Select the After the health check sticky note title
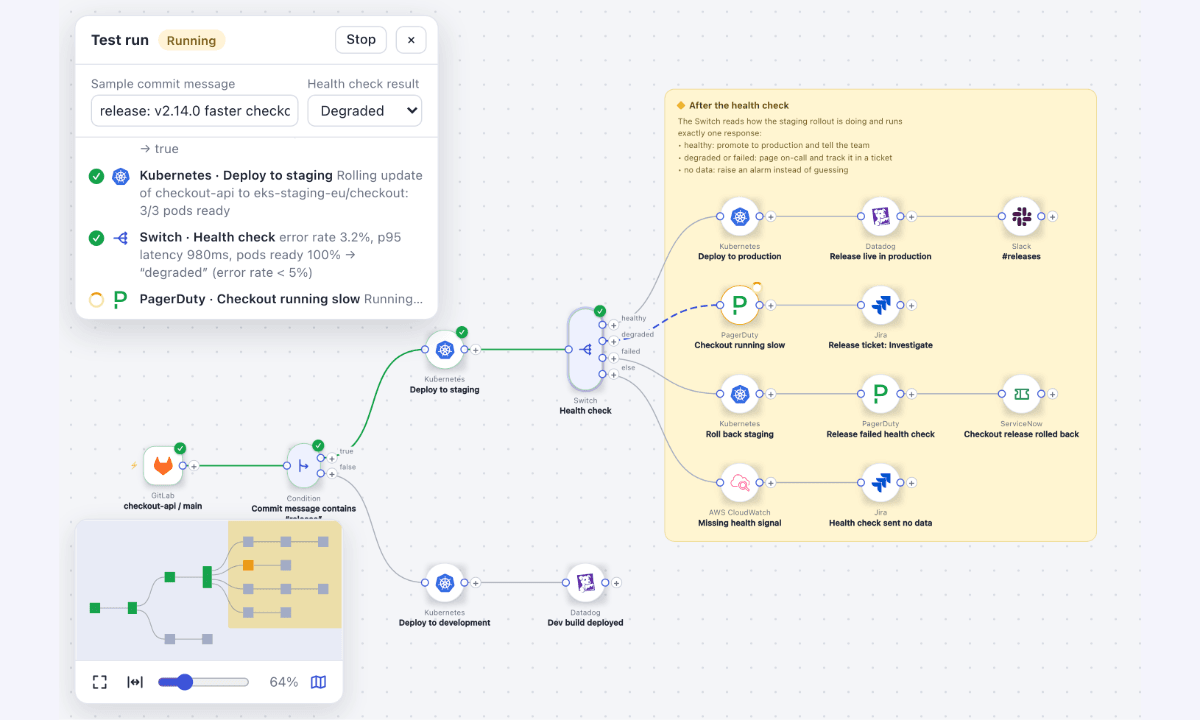The height and width of the screenshot is (720, 1200). pos(739,105)
